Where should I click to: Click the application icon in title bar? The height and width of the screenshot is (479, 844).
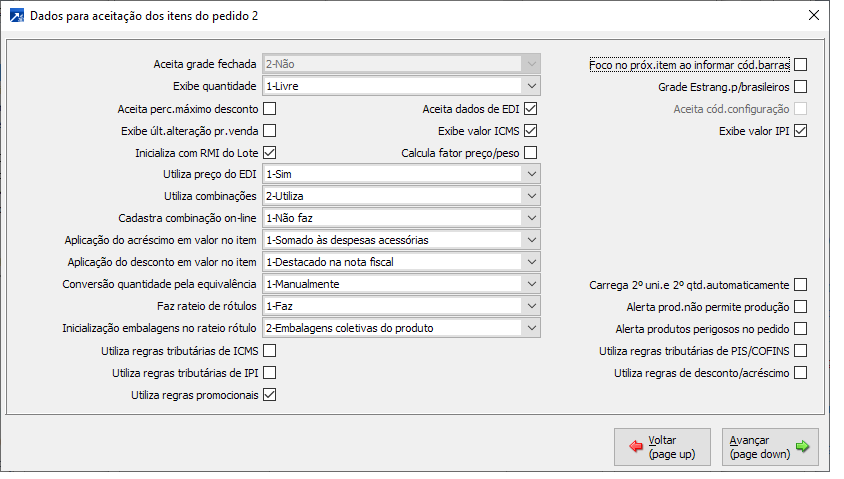click(x=17, y=15)
